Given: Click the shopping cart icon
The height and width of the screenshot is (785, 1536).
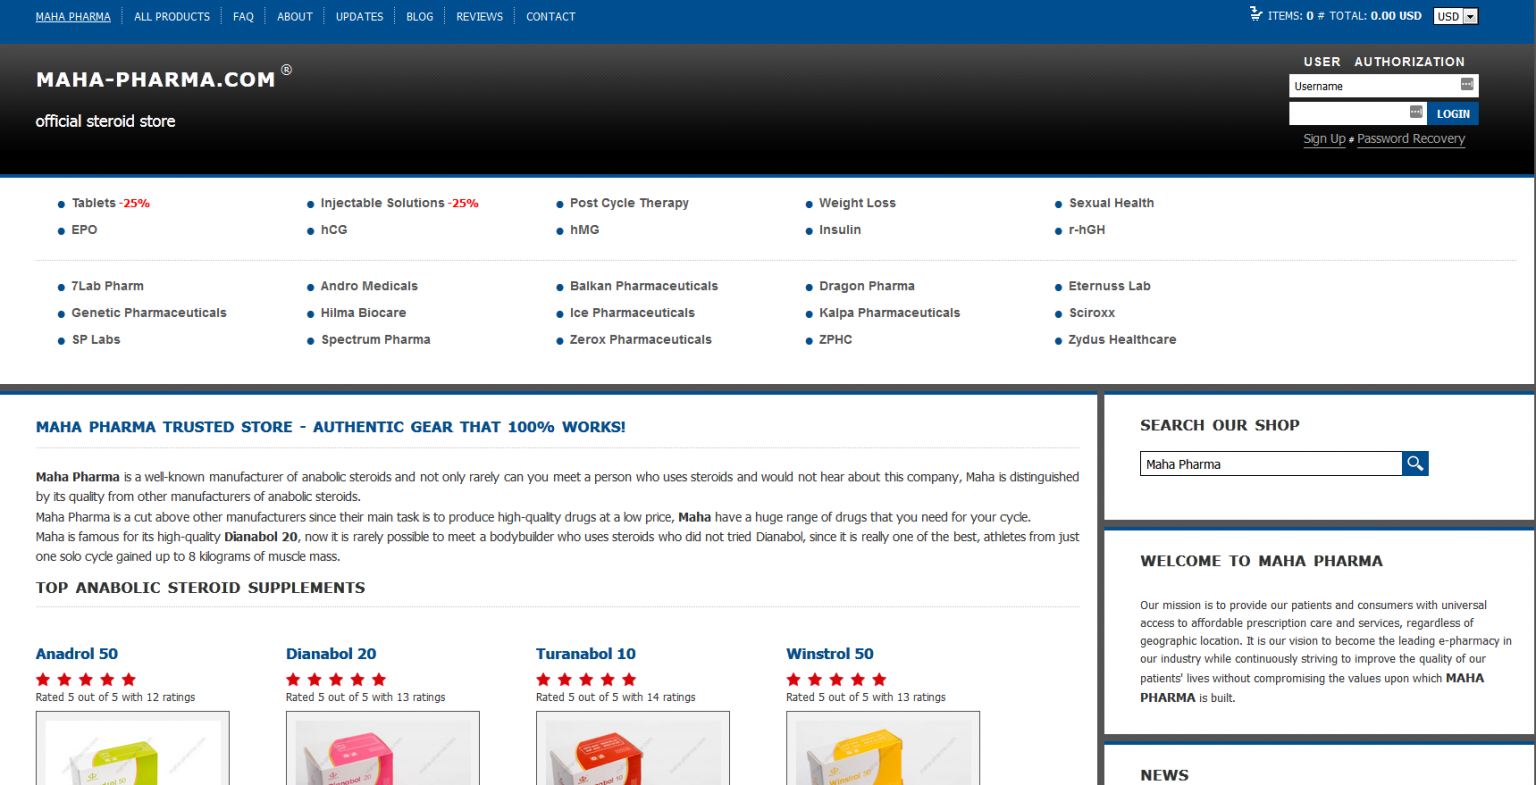Looking at the screenshot, I should pos(1256,14).
